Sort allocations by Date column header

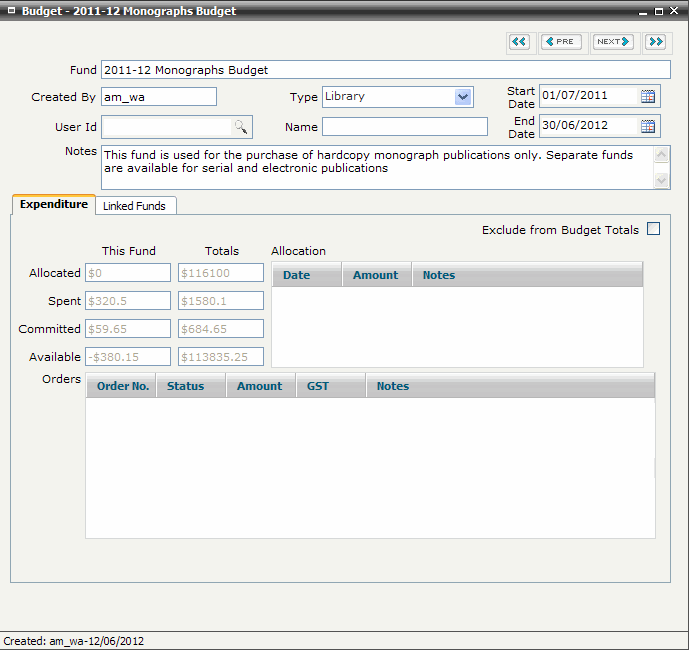point(297,275)
